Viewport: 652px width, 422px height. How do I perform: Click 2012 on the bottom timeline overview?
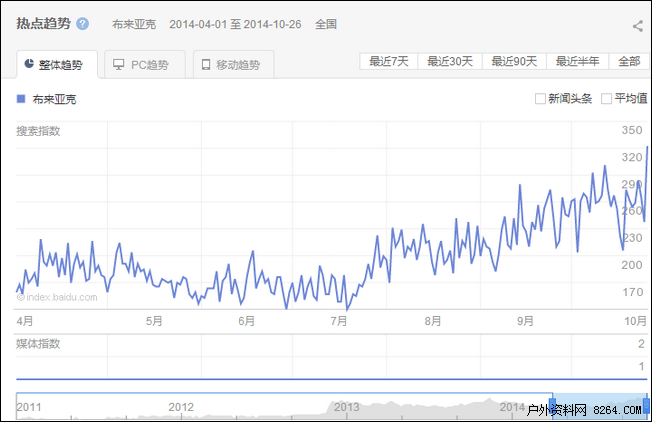pyautogui.click(x=181, y=407)
